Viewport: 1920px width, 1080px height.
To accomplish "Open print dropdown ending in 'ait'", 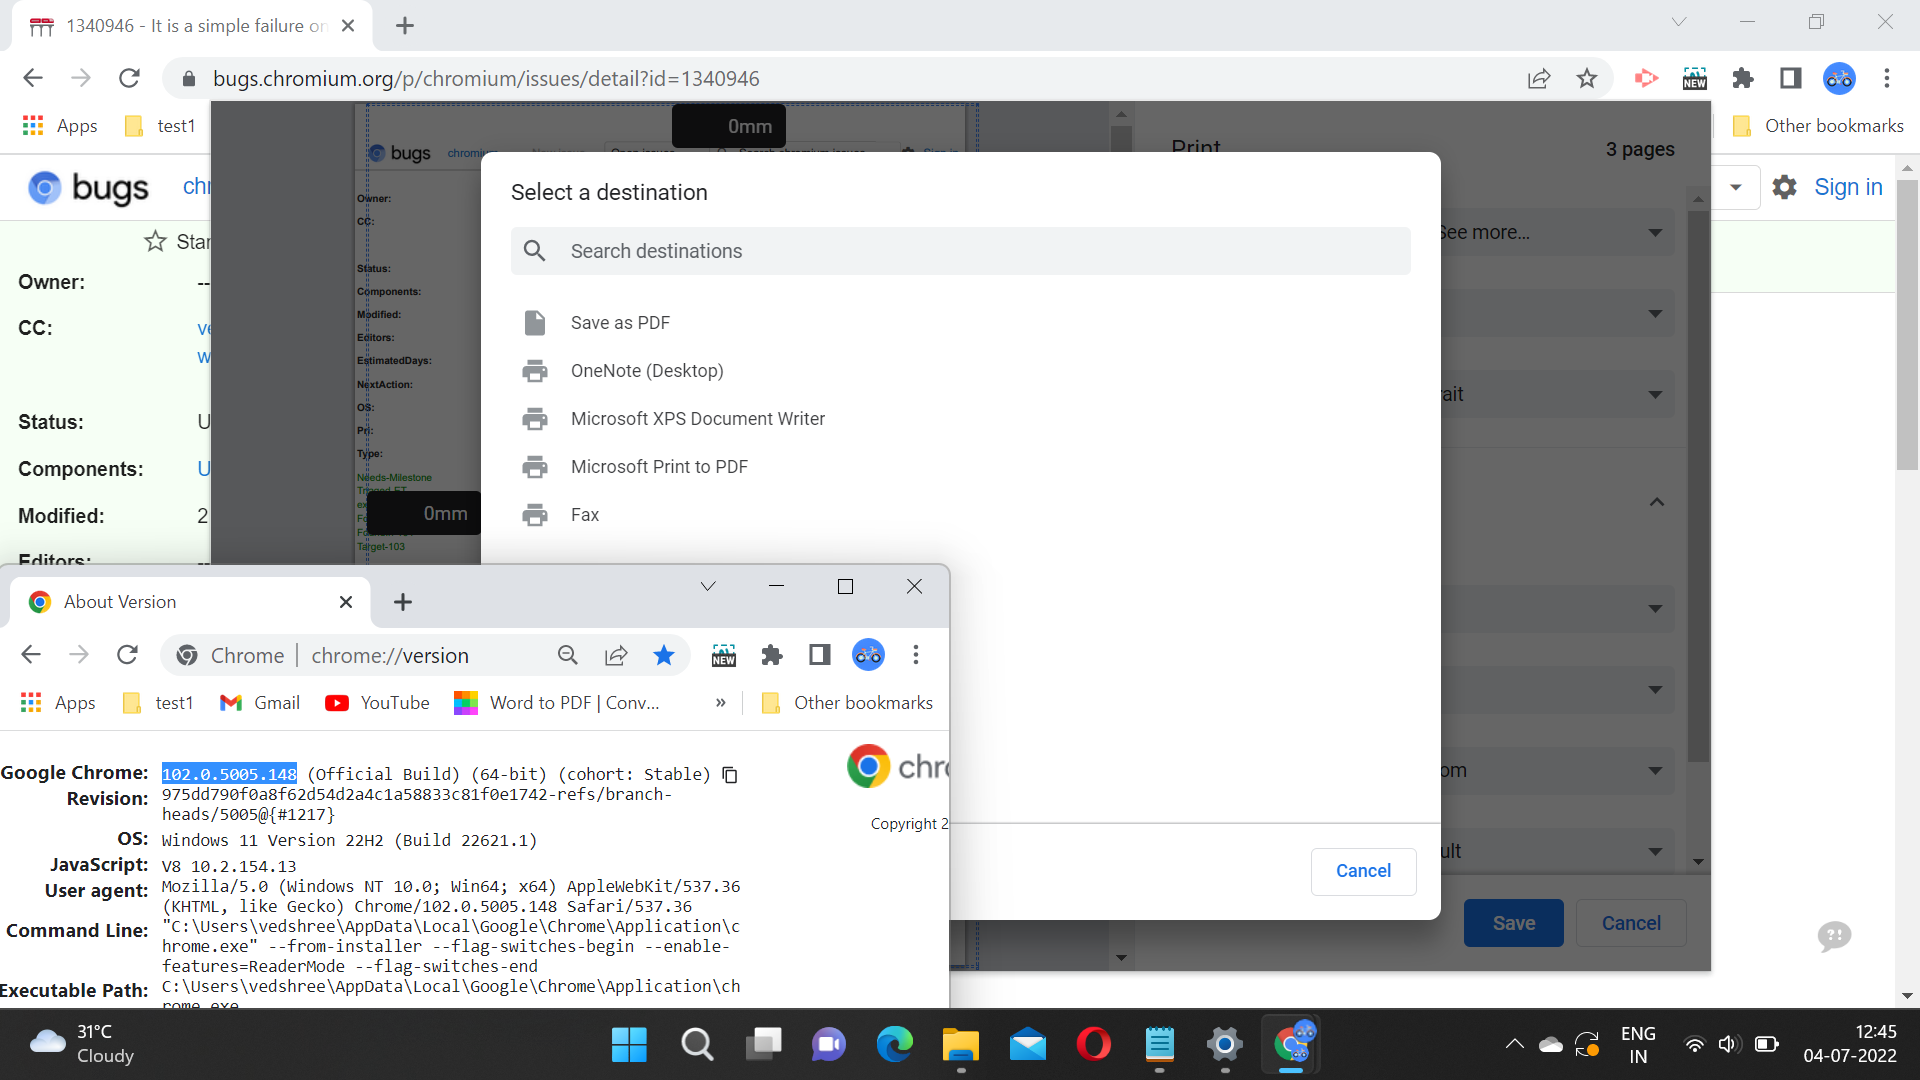I will point(1557,394).
